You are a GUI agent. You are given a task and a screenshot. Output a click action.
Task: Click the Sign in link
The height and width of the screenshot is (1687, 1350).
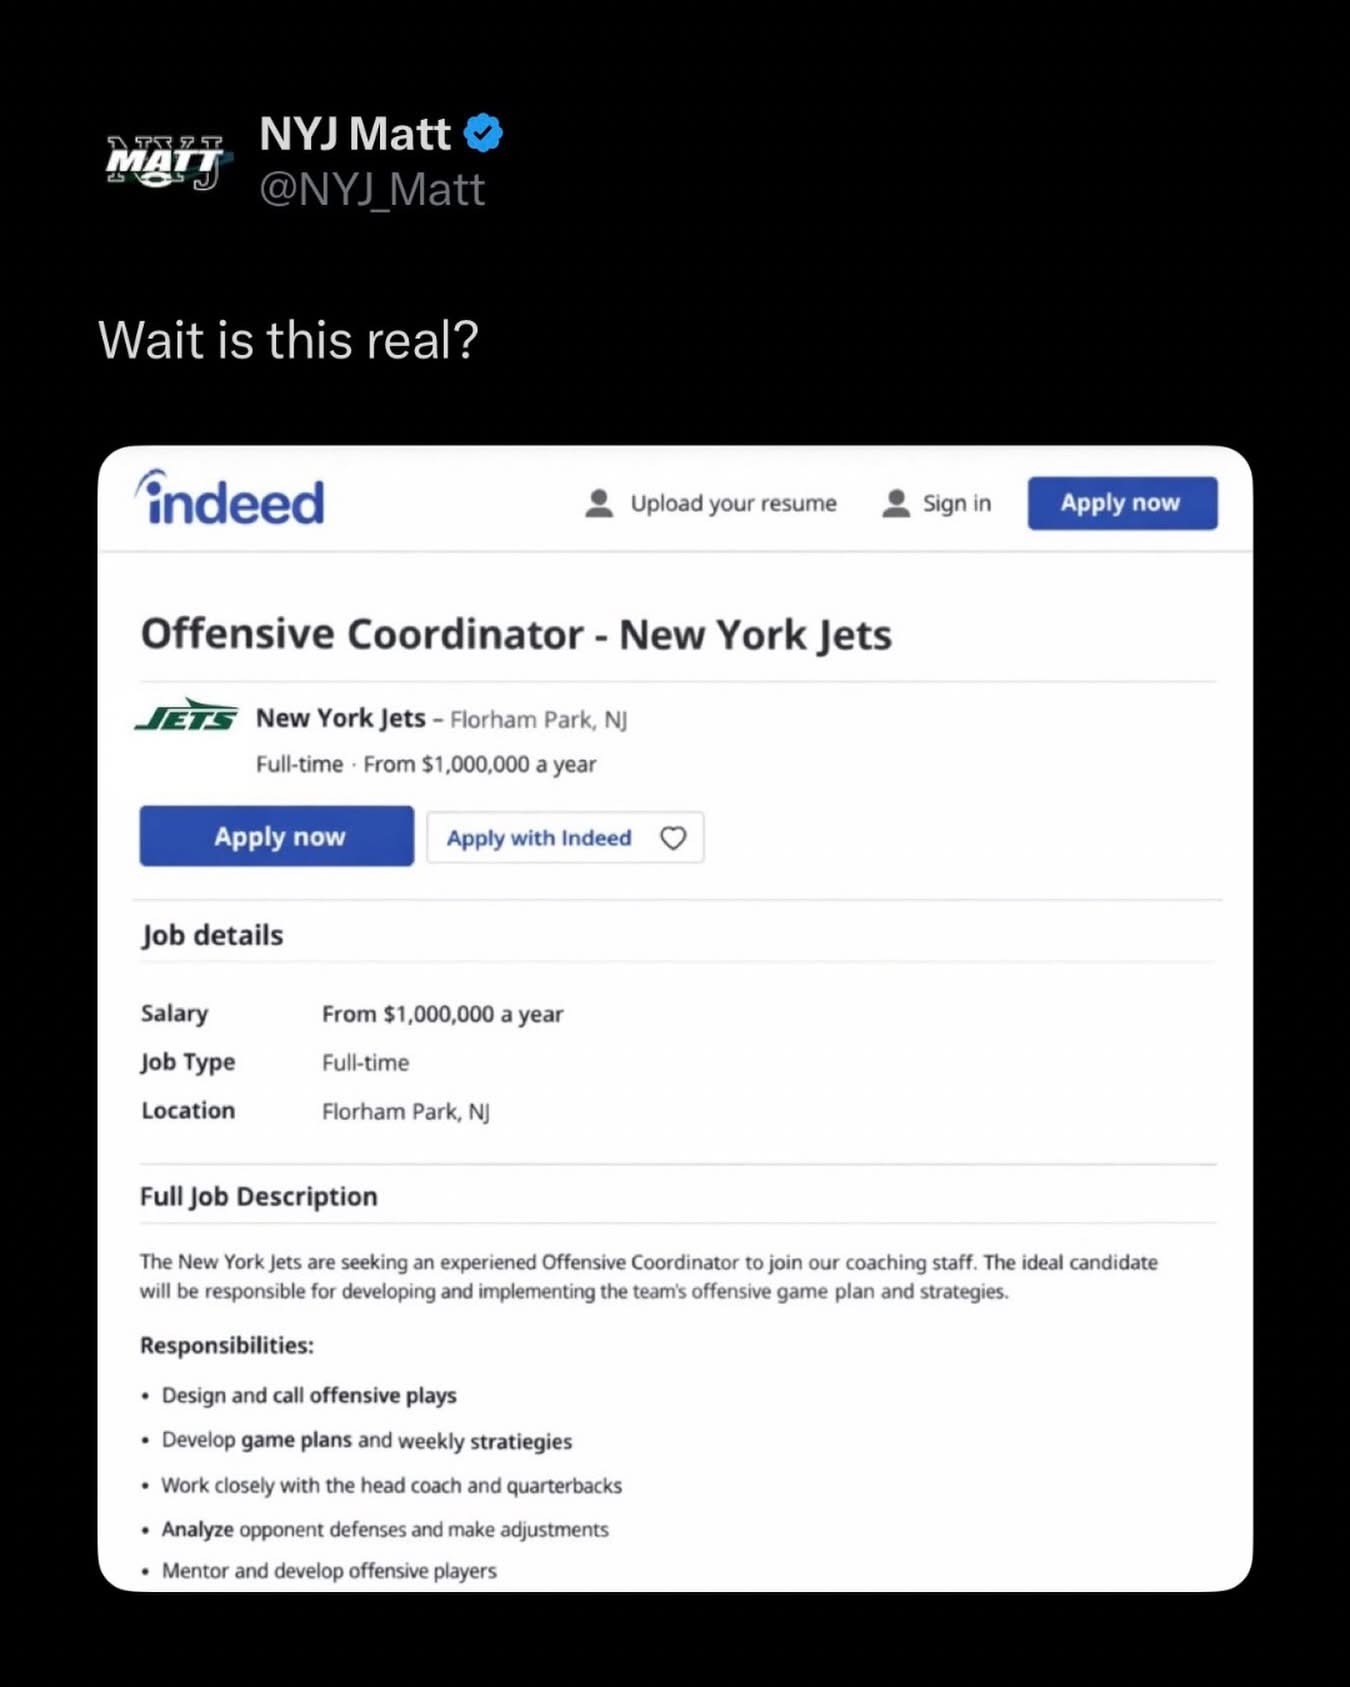pyautogui.click(x=956, y=503)
